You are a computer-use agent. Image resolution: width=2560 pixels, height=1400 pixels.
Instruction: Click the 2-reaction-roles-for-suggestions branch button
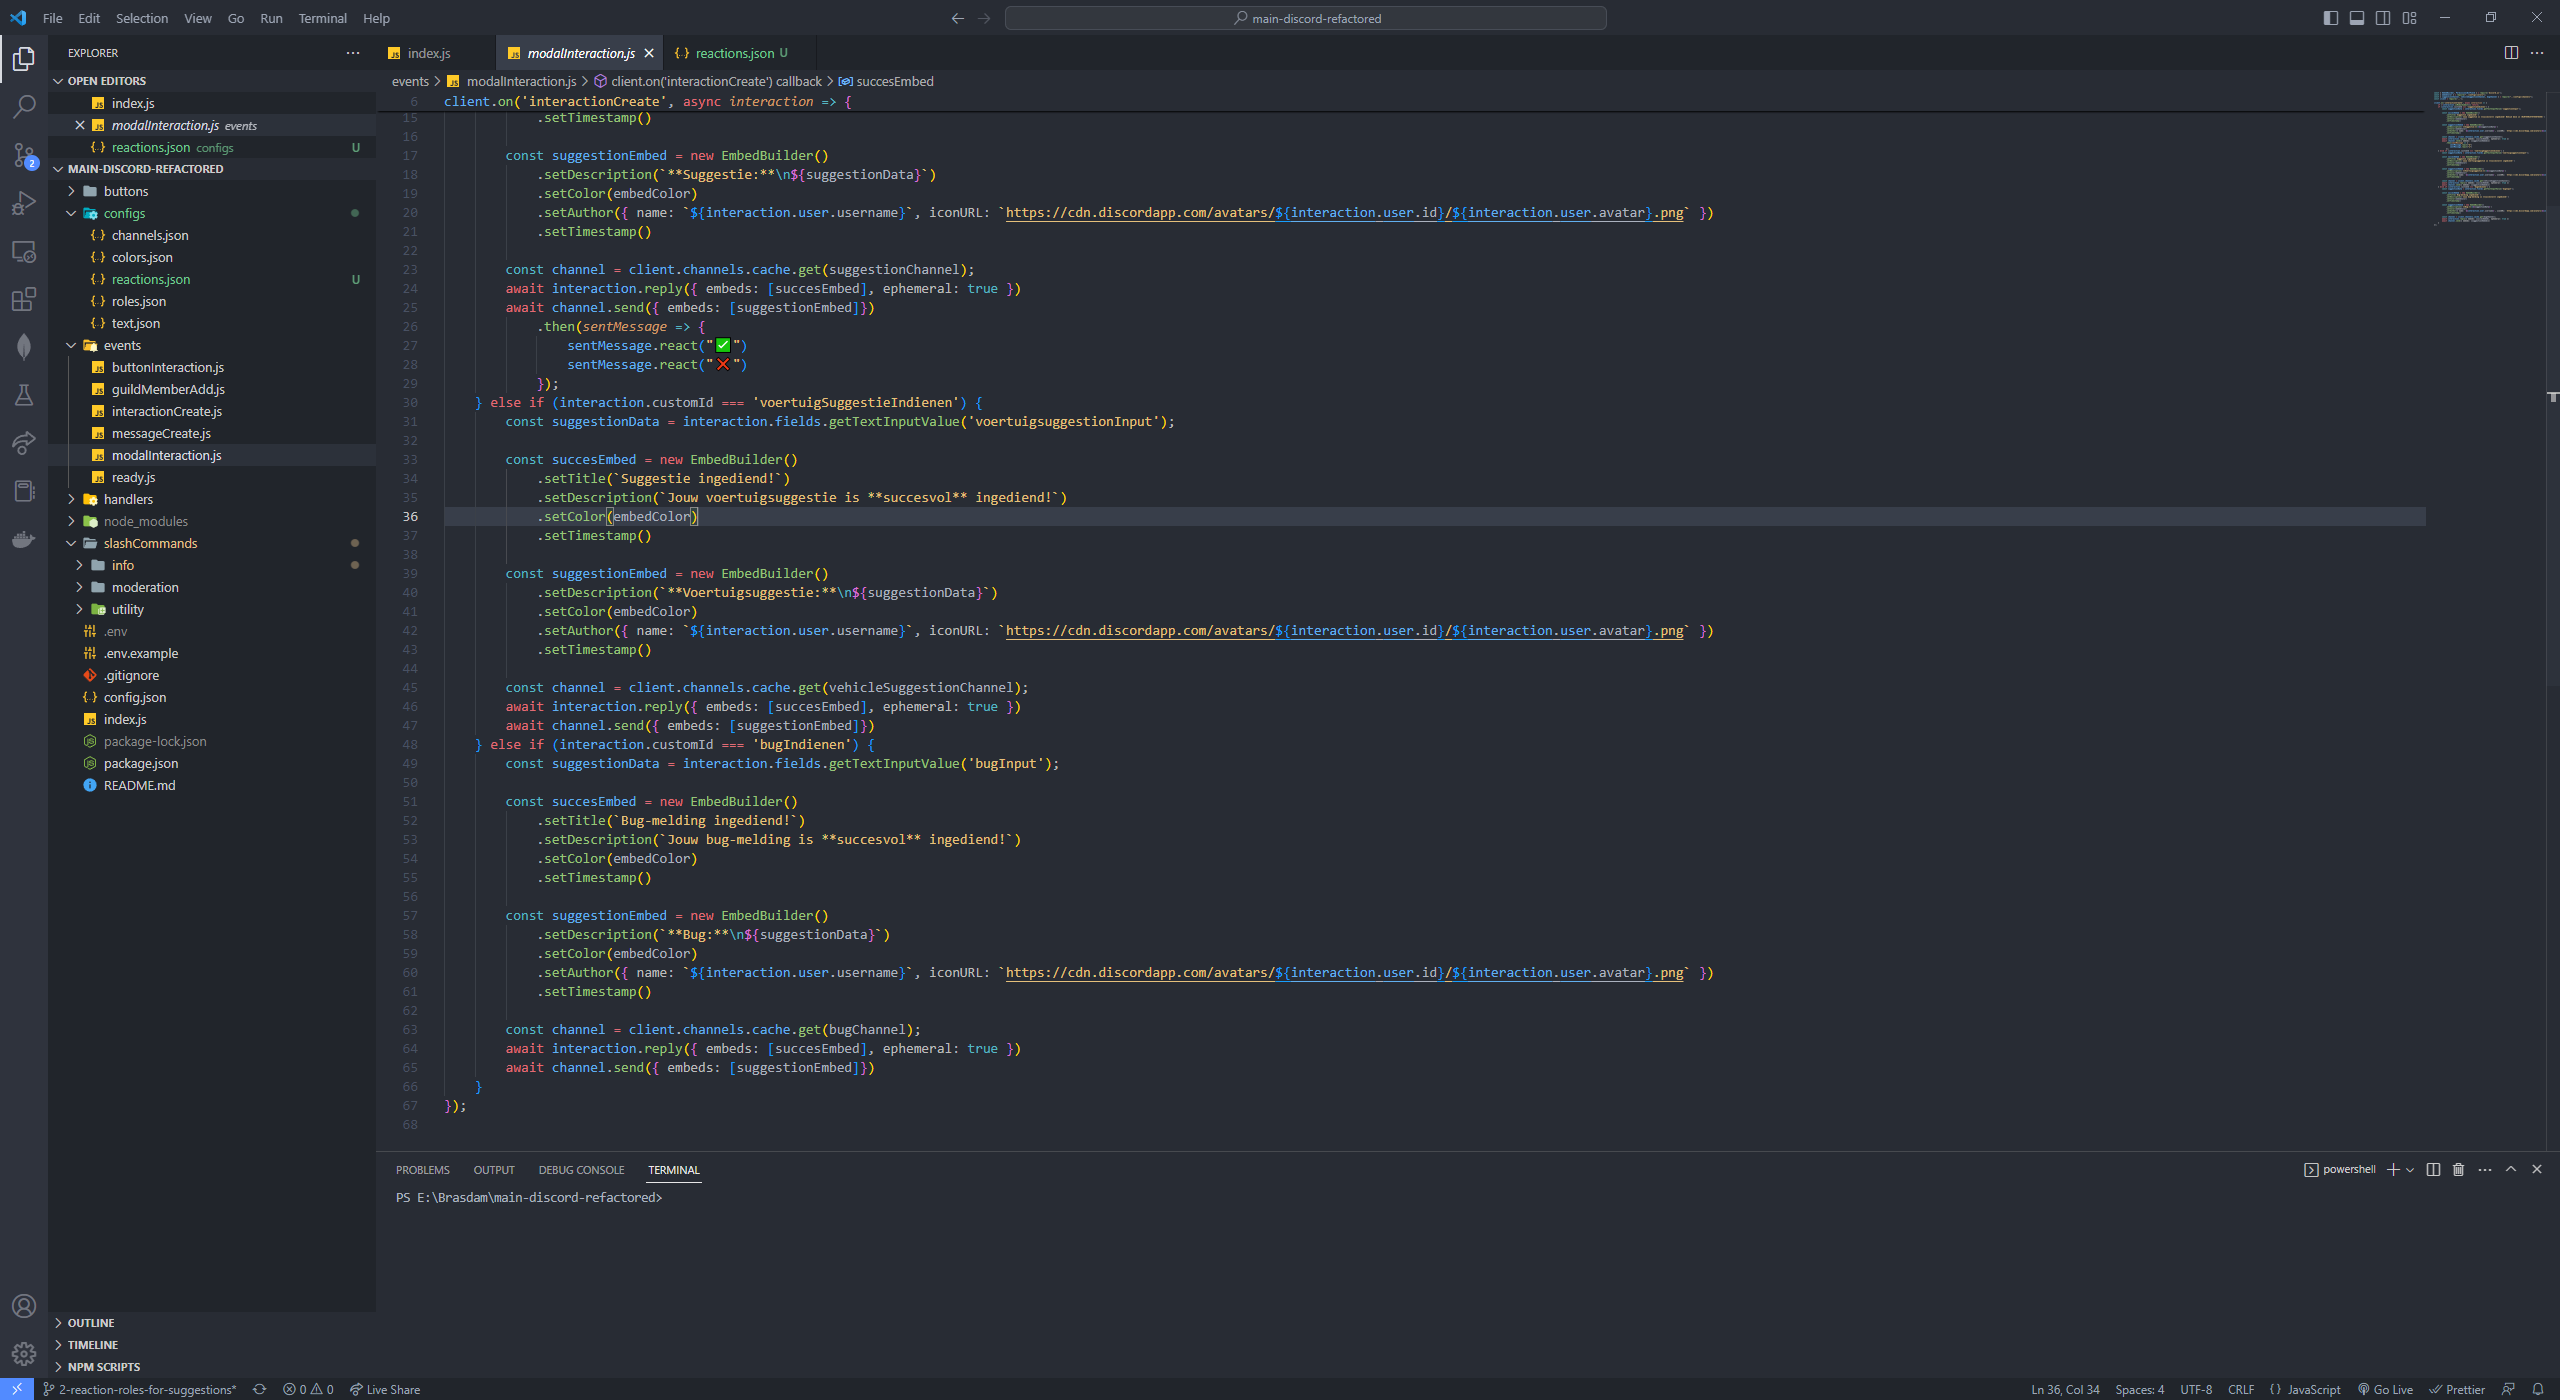click(x=140, y=1389)
